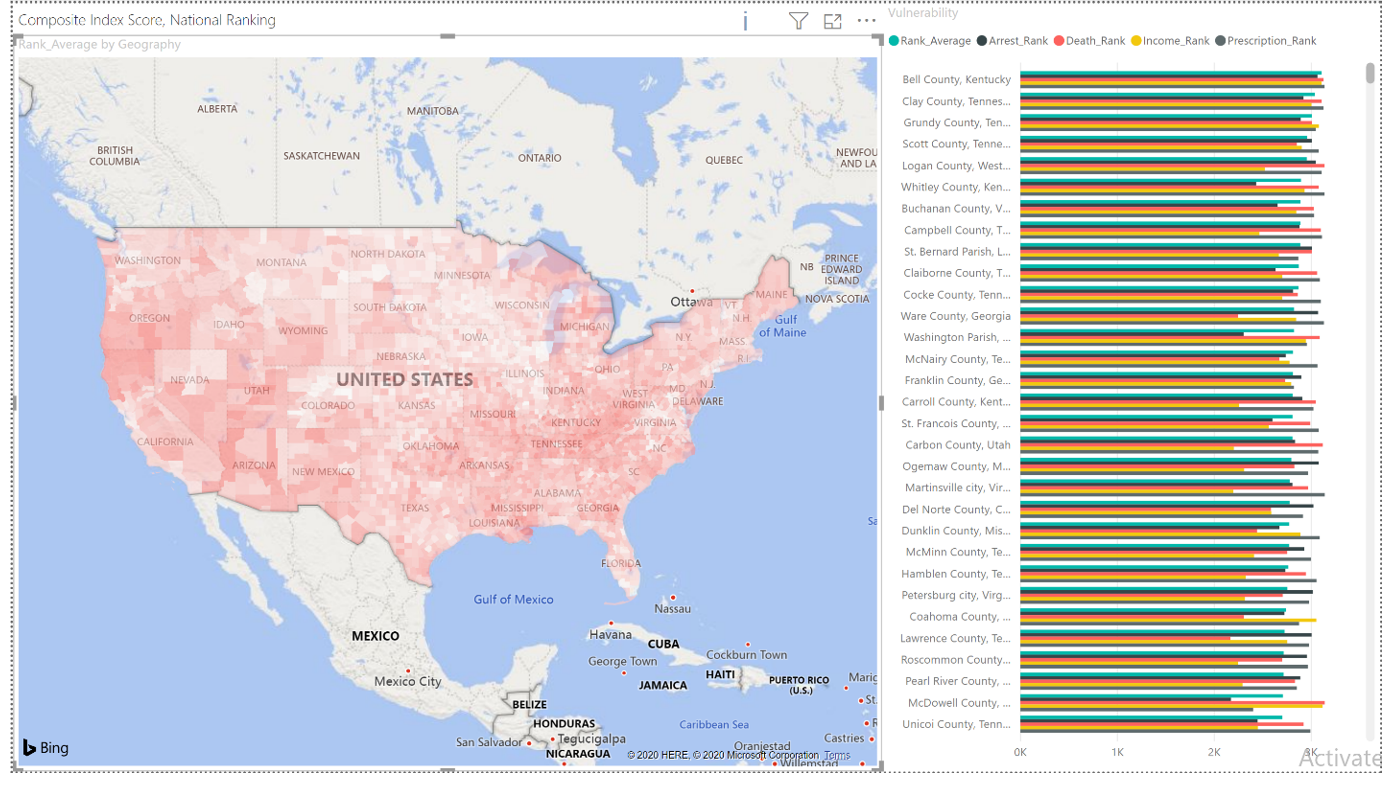Select Ware County, Georgia label

956,316
